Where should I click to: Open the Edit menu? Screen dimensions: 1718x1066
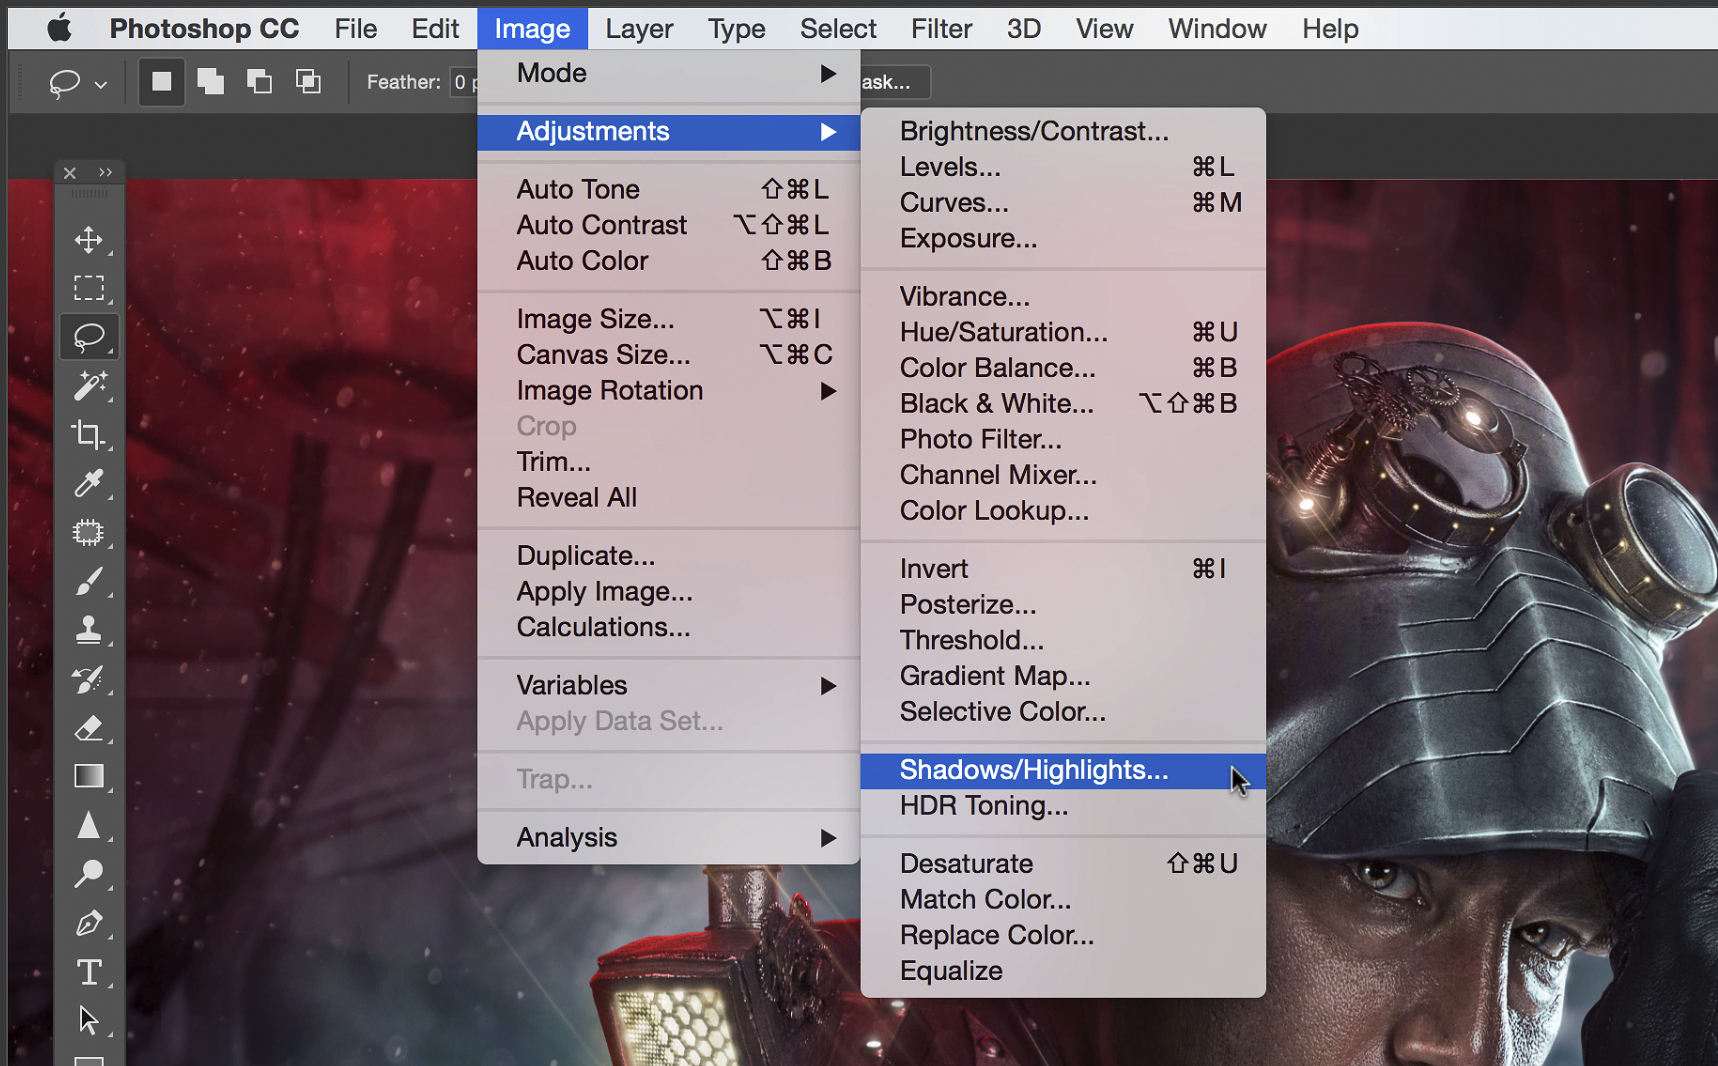click(436, 29)
